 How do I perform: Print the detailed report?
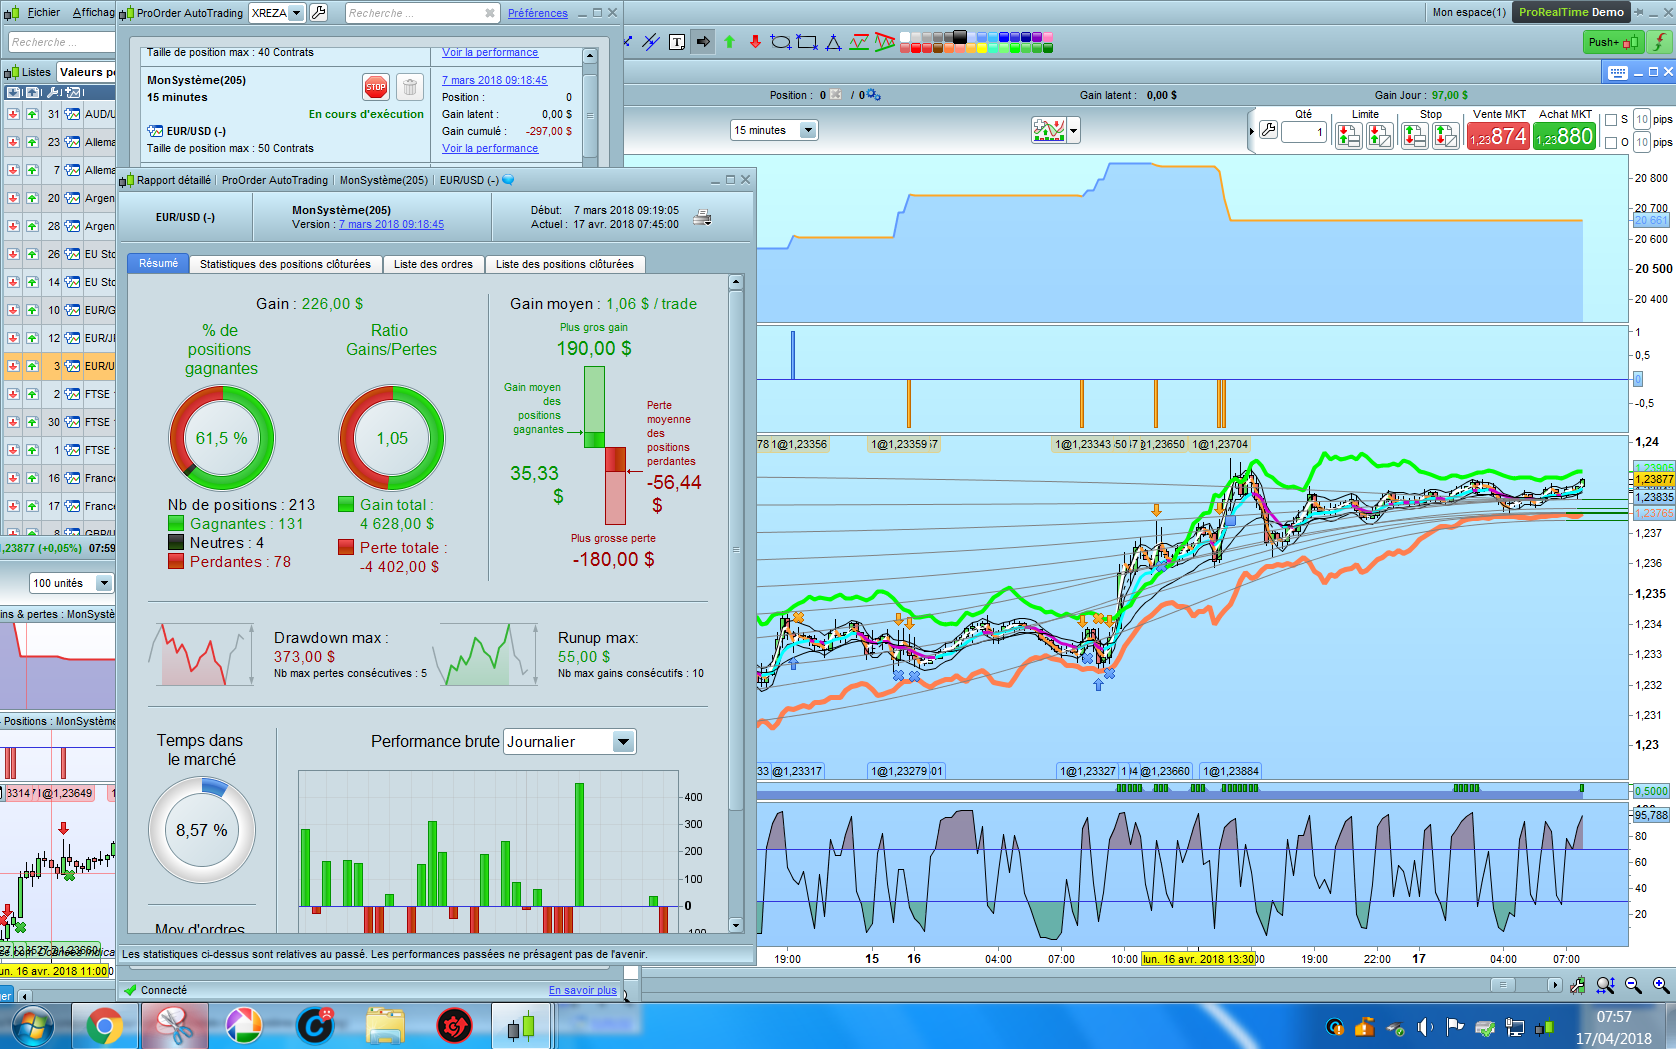[703, 218]
